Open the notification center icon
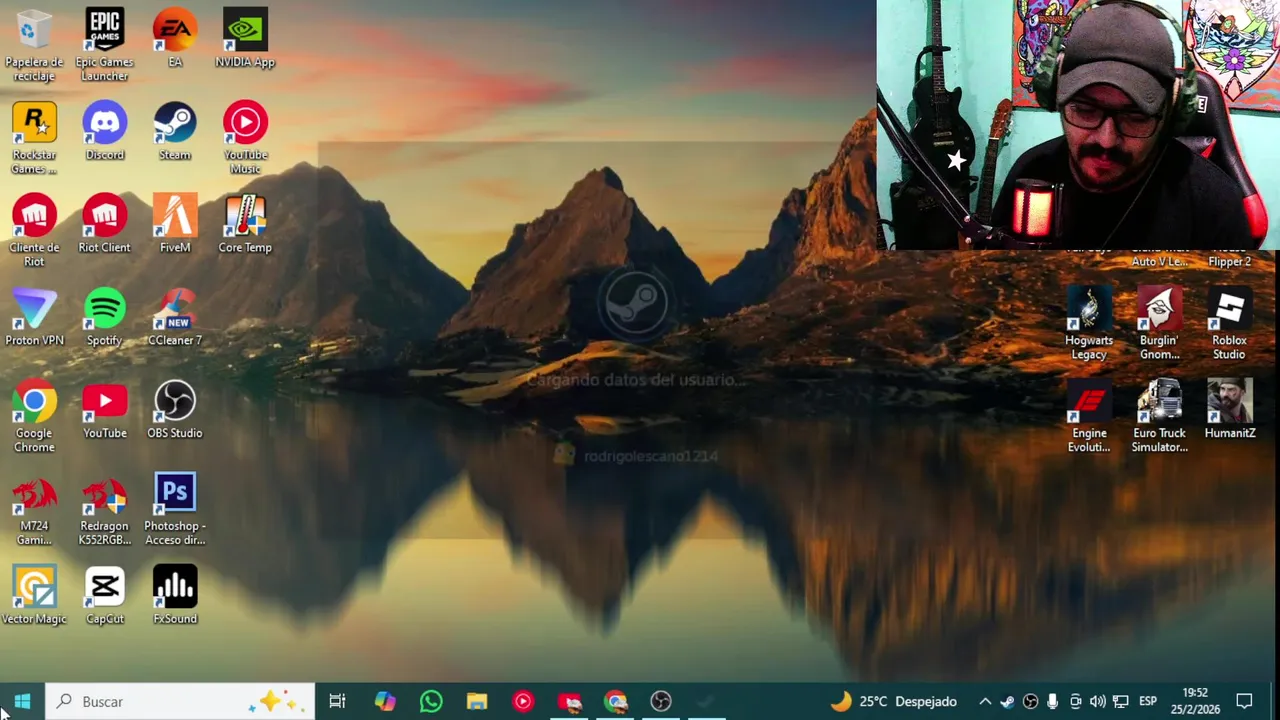 (1245, 701)
